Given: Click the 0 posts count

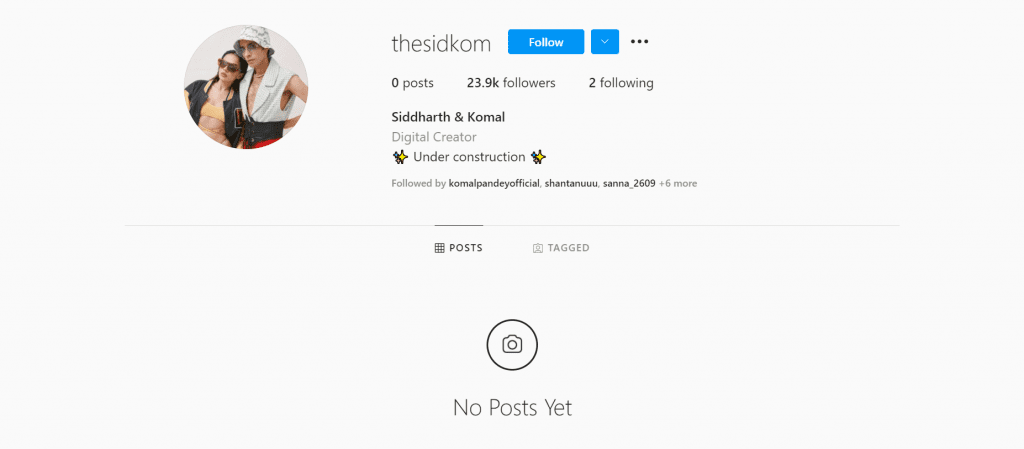Looking at the screenshot, I should 413,83.
